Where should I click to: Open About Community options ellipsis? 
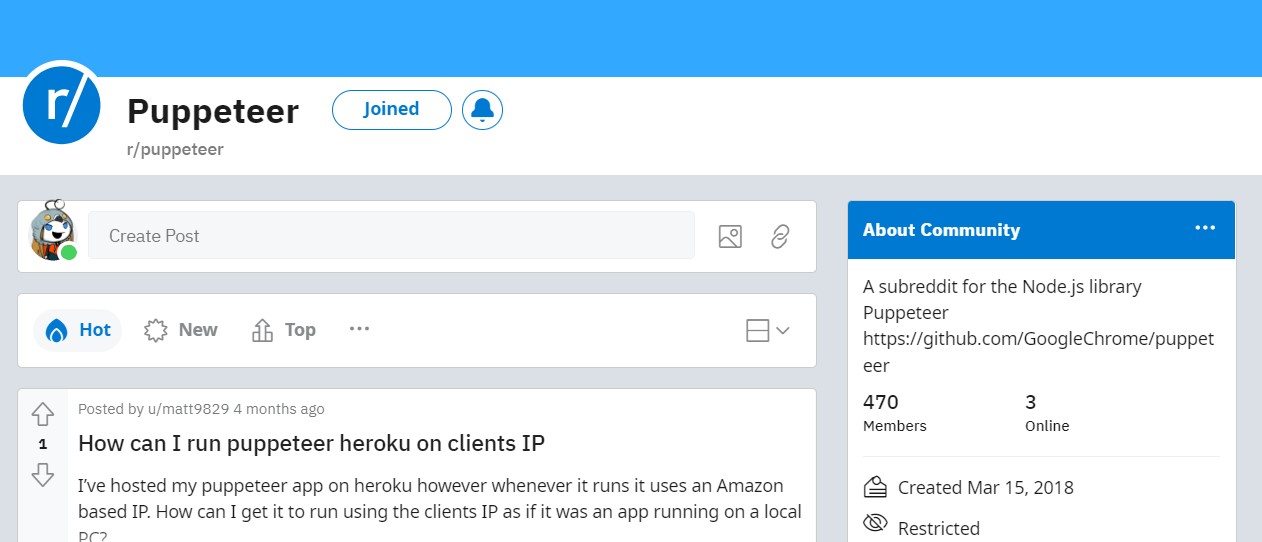[1205, 228]
